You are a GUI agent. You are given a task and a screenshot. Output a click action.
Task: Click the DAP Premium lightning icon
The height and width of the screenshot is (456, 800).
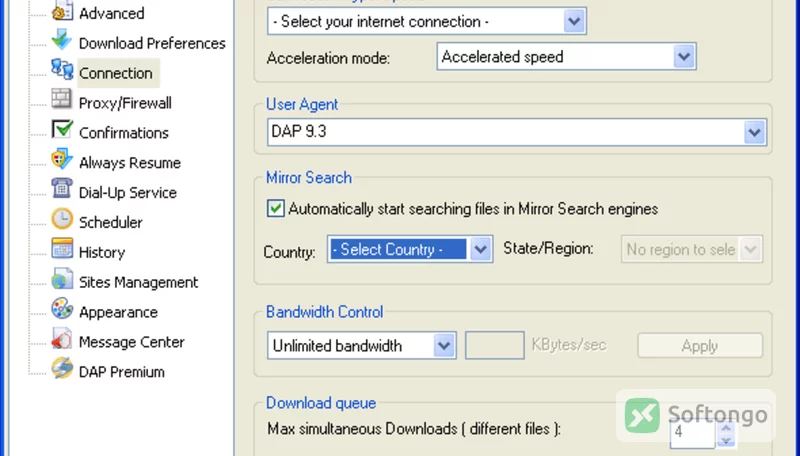(62, 368)
